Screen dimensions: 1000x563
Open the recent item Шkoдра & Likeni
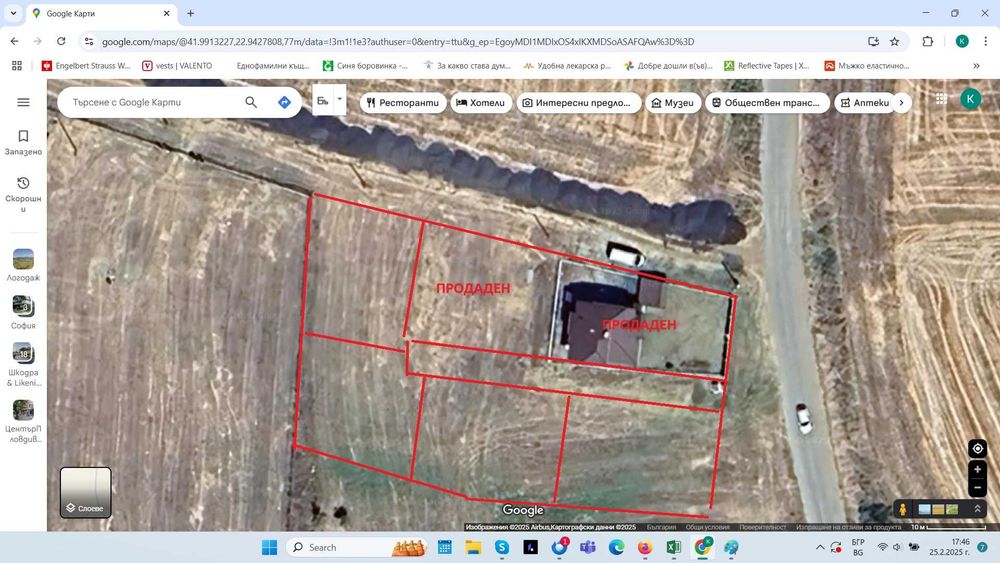pos(23,365)
